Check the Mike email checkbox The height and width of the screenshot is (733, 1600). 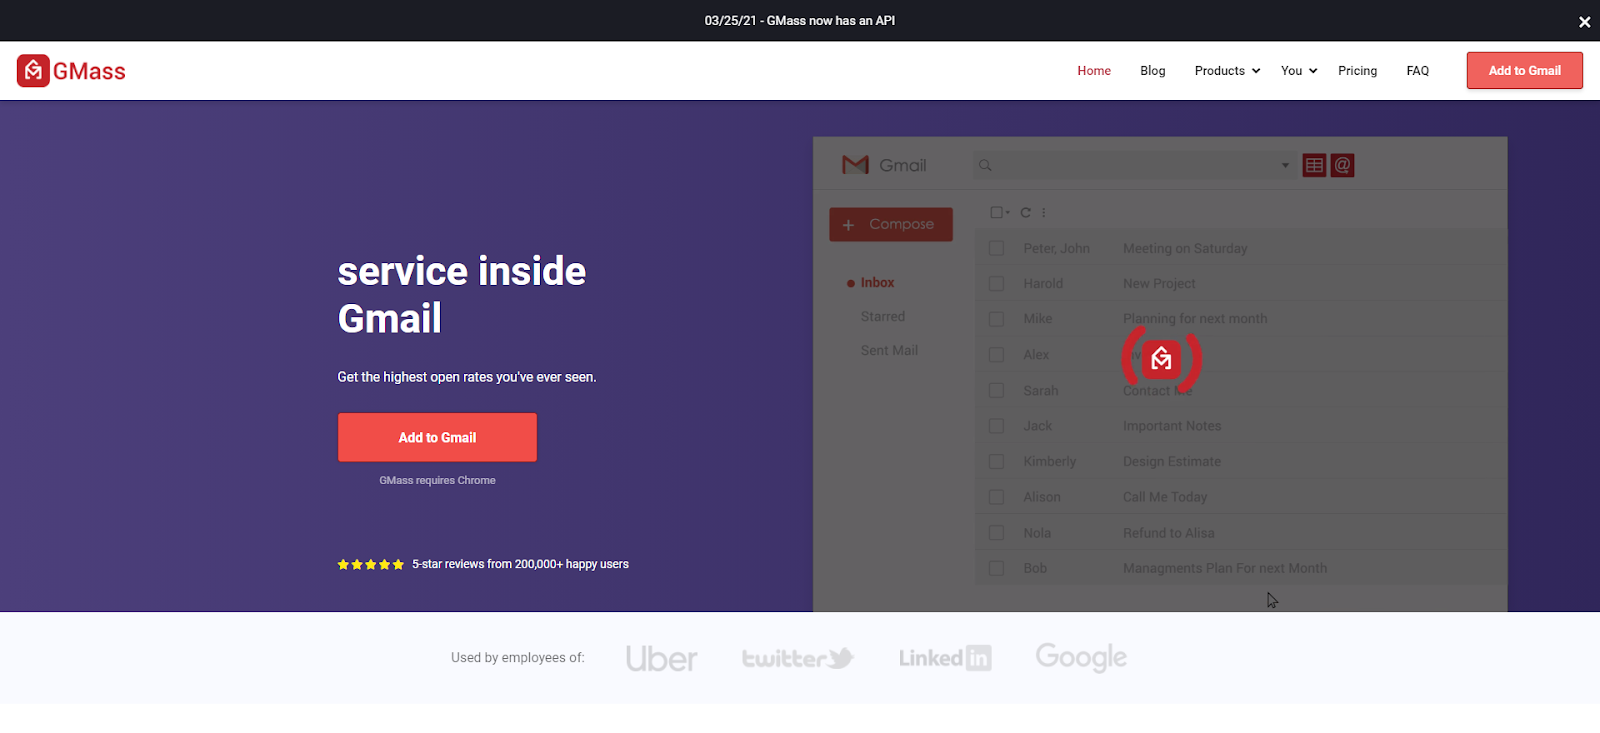996,319
